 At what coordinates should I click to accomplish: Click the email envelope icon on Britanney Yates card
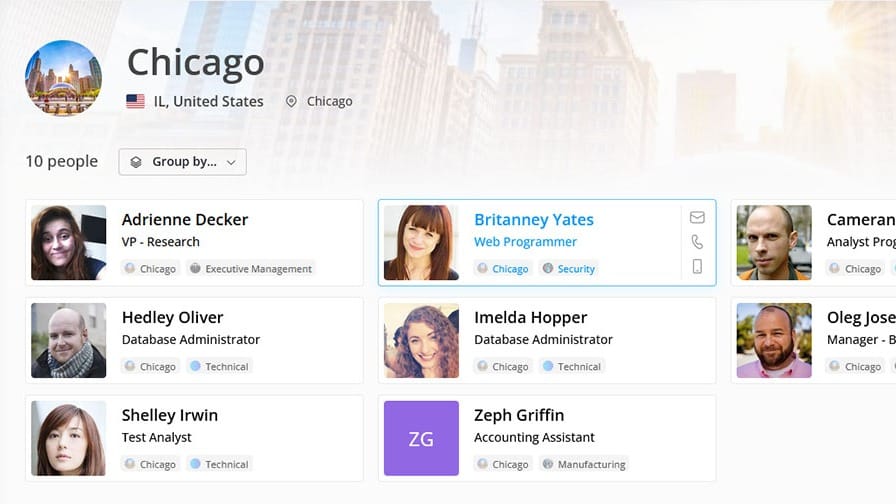click(x=697, y=217)
